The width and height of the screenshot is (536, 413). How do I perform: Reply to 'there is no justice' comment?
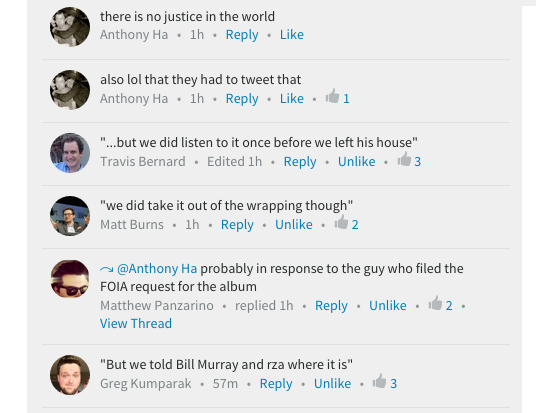point(242,35)
